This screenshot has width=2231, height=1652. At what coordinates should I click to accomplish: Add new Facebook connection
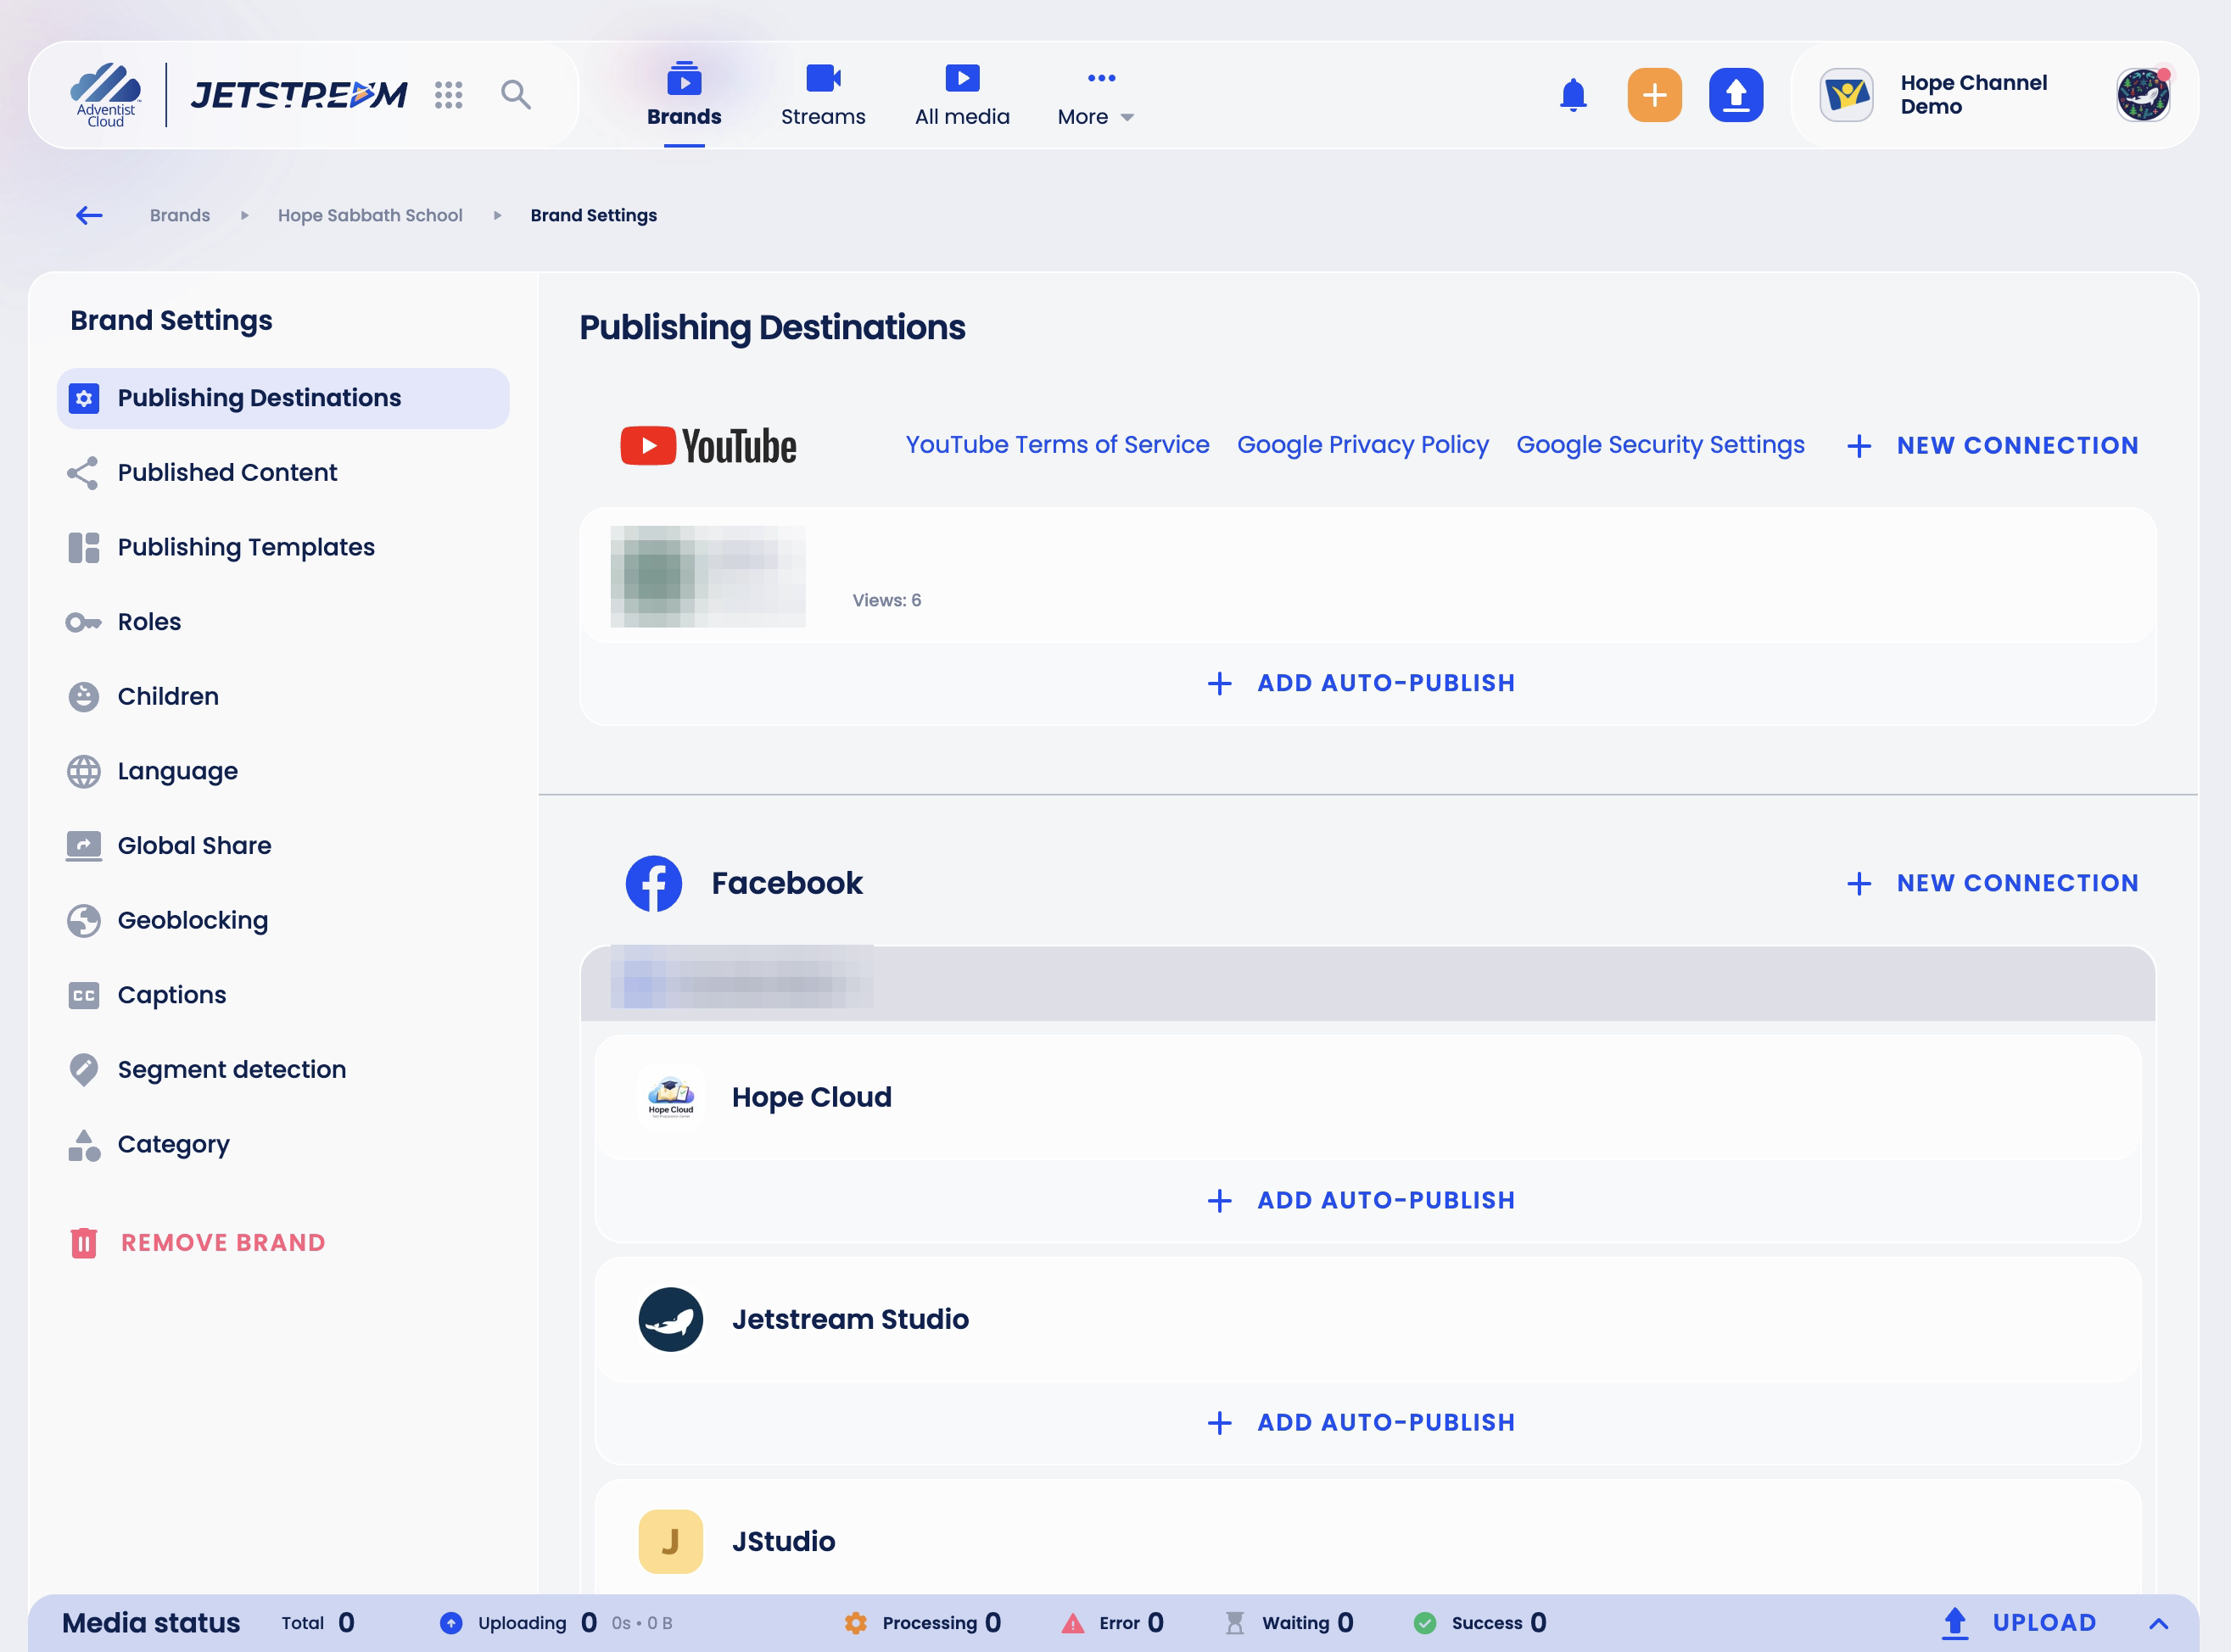point(1992,883)
